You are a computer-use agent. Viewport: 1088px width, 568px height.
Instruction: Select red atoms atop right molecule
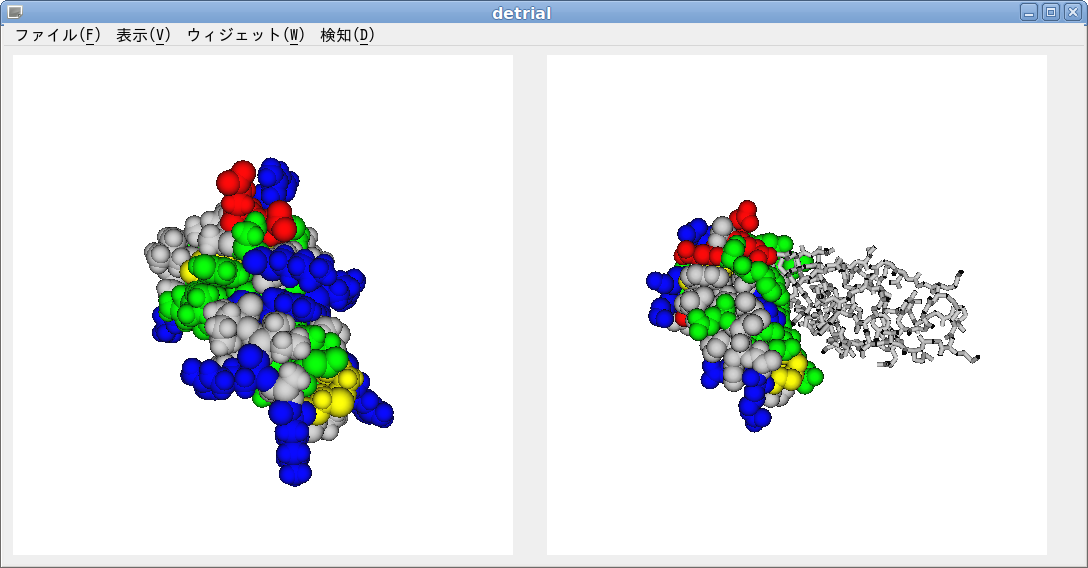click(x=744, y=215)
